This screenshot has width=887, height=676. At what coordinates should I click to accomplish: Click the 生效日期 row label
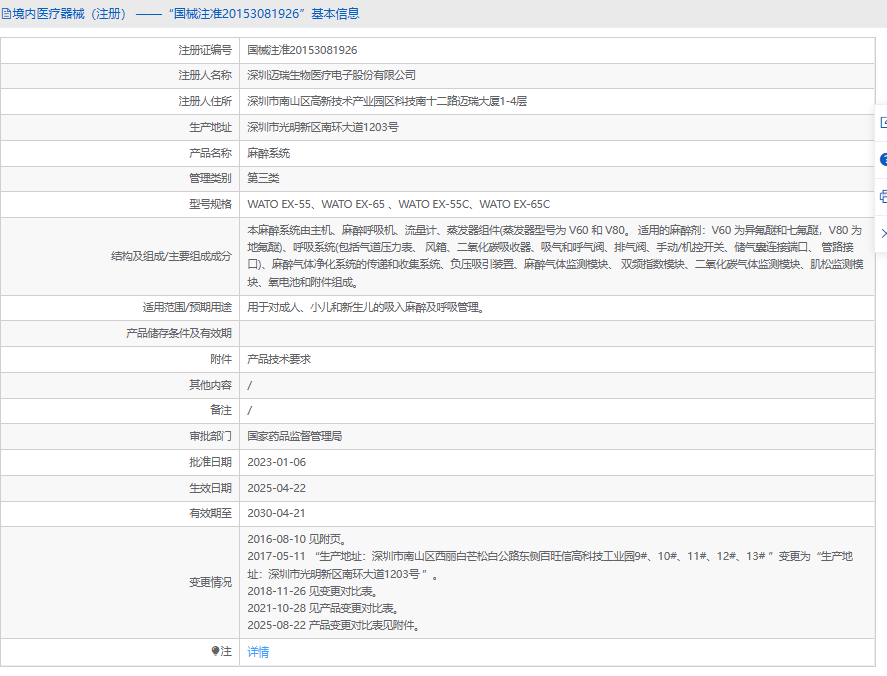coord(210,488)
